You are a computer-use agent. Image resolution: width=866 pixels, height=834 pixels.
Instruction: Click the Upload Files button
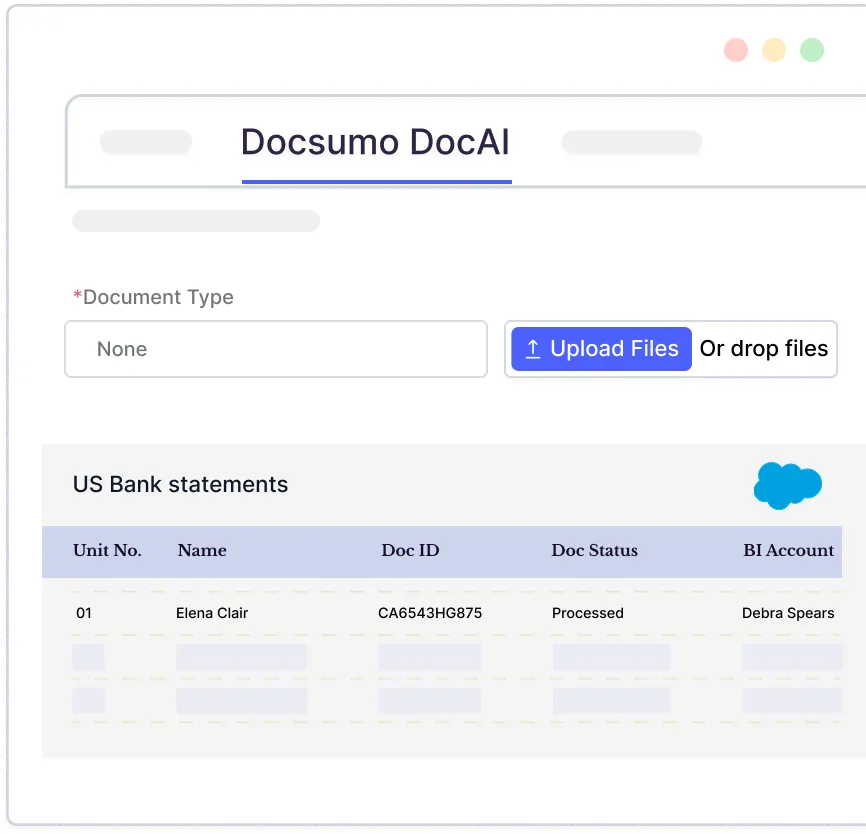coord(601,349)
